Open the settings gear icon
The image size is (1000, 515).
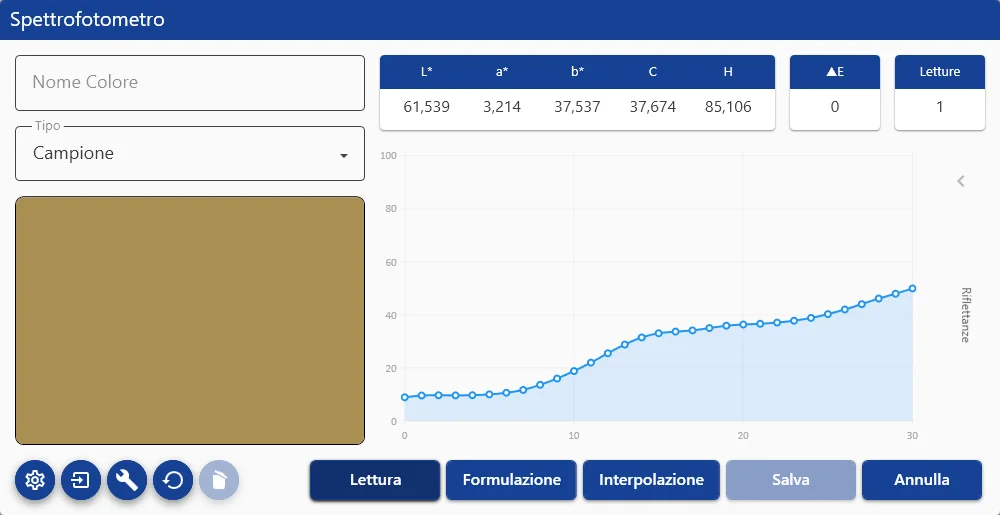point(34,480)
